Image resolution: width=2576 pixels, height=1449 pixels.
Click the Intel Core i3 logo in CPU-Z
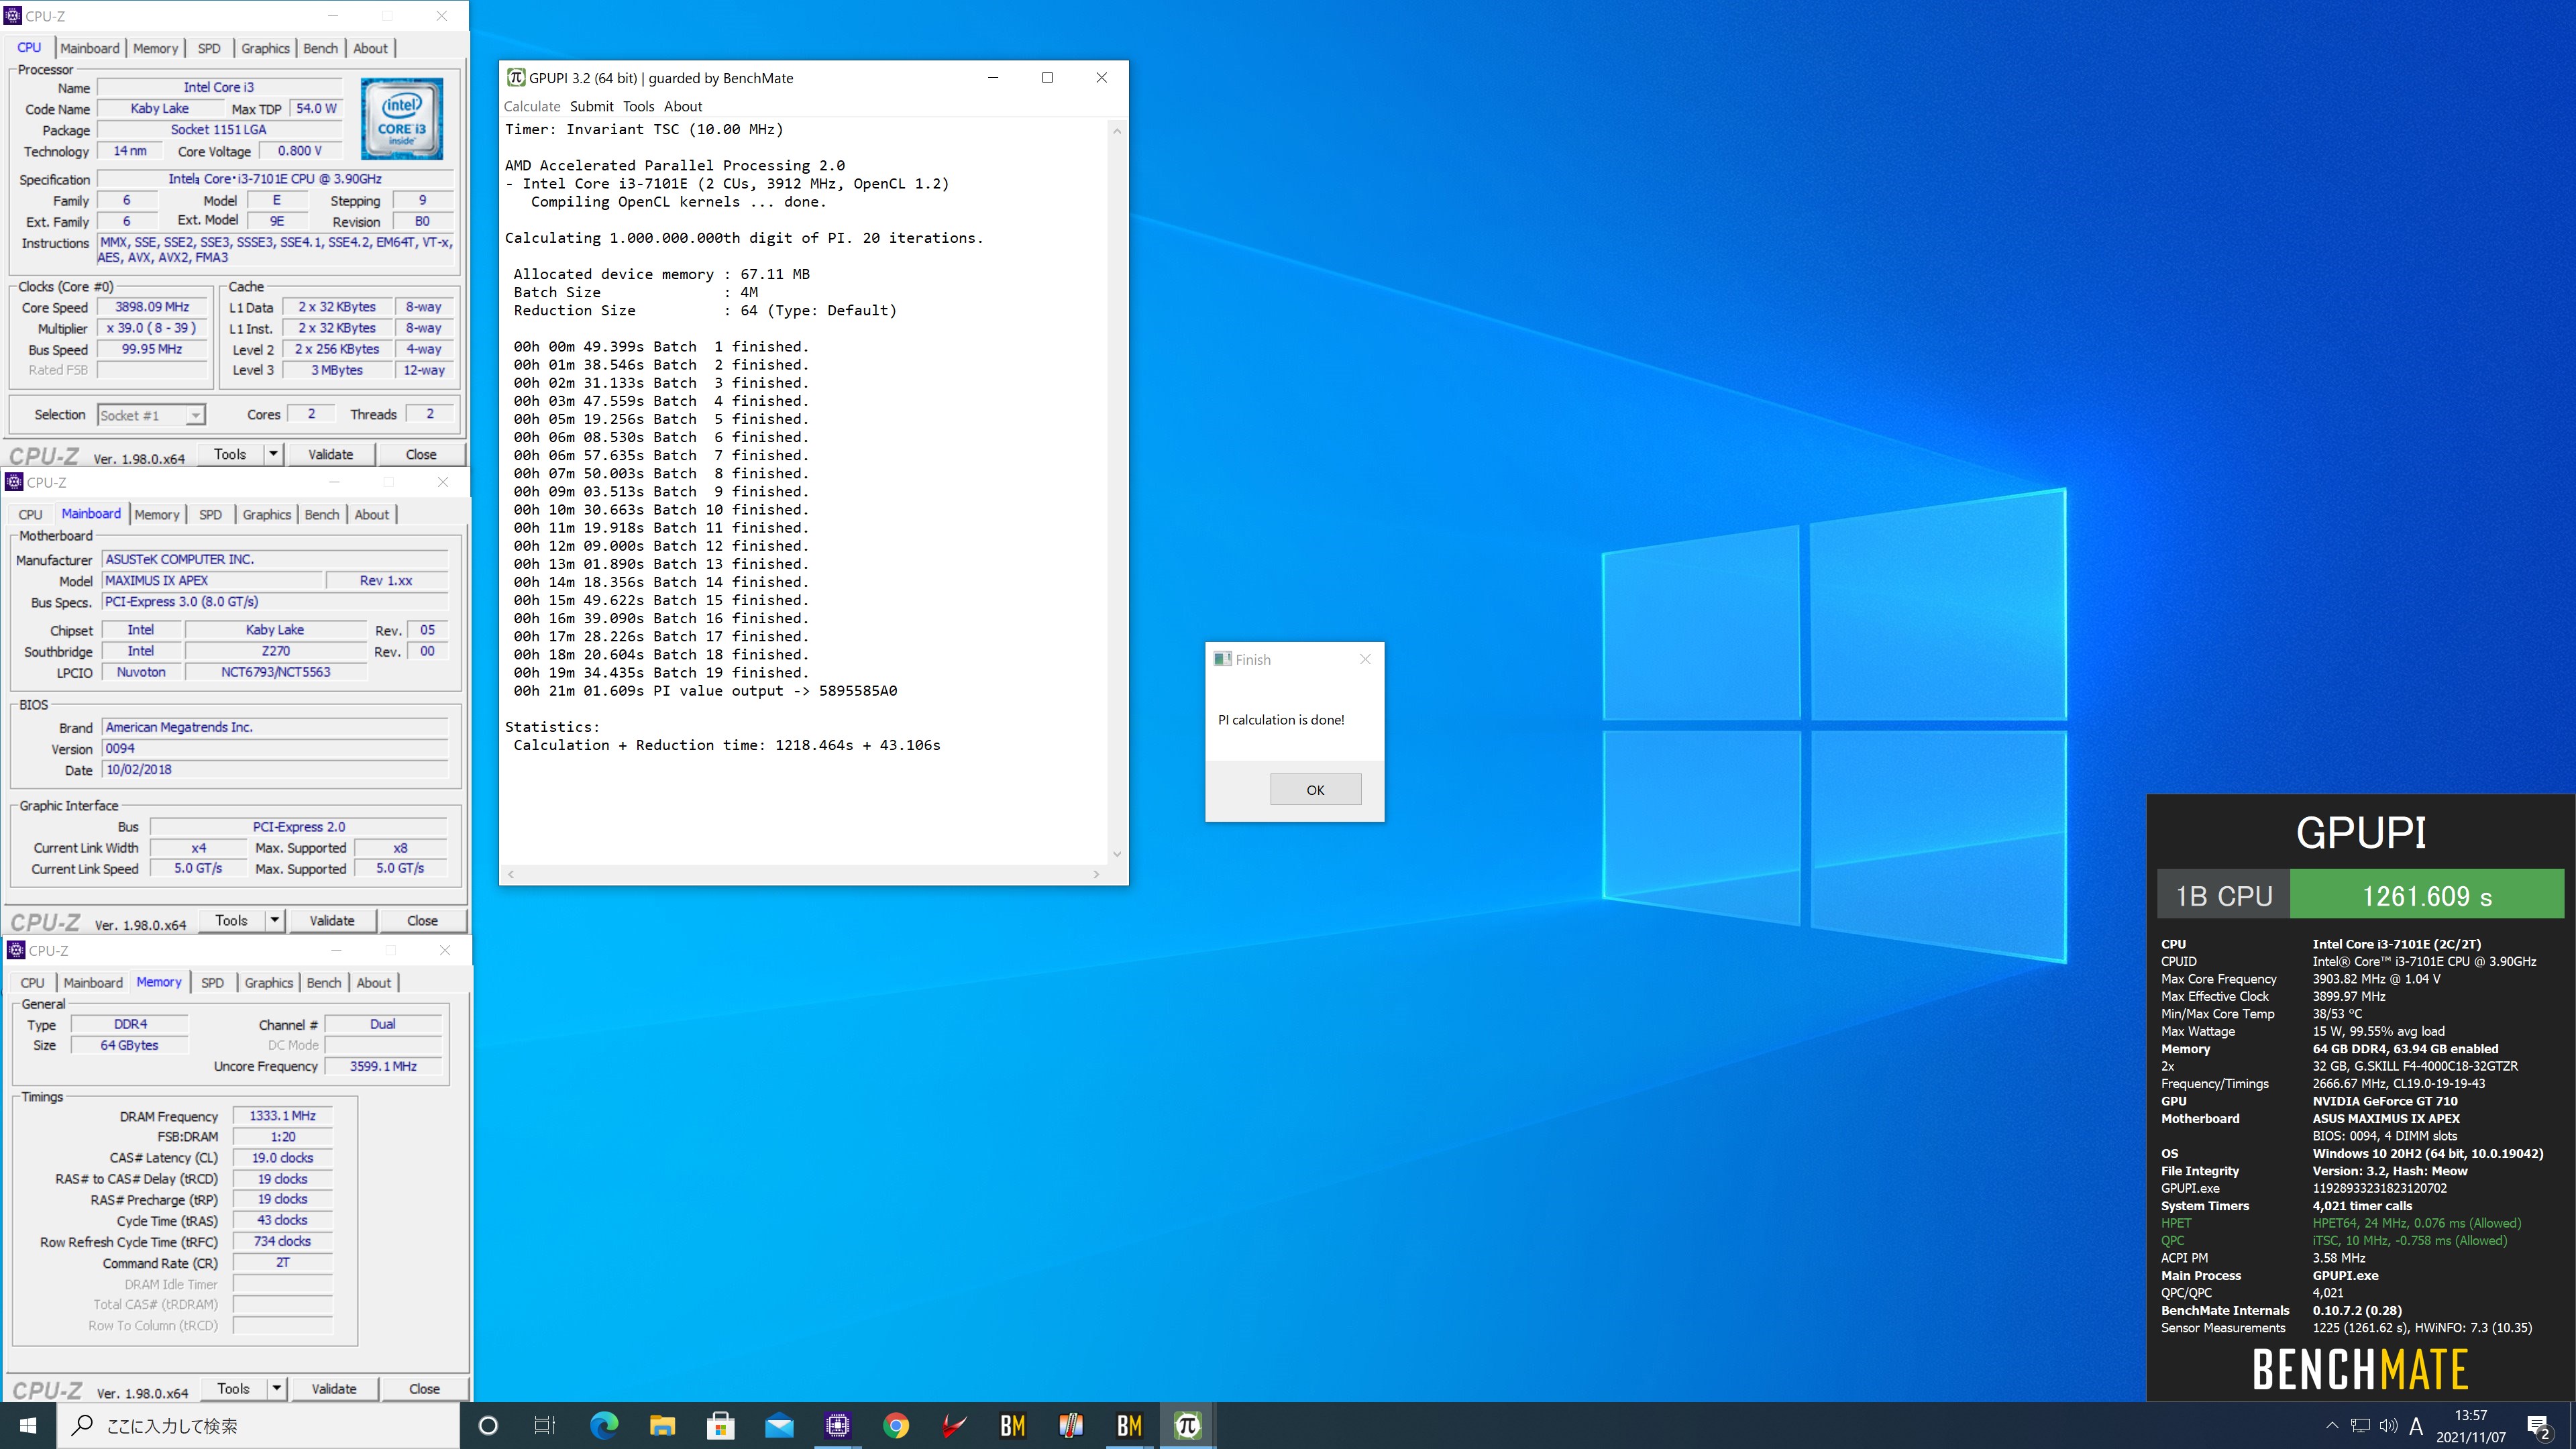tap(402, 119)
